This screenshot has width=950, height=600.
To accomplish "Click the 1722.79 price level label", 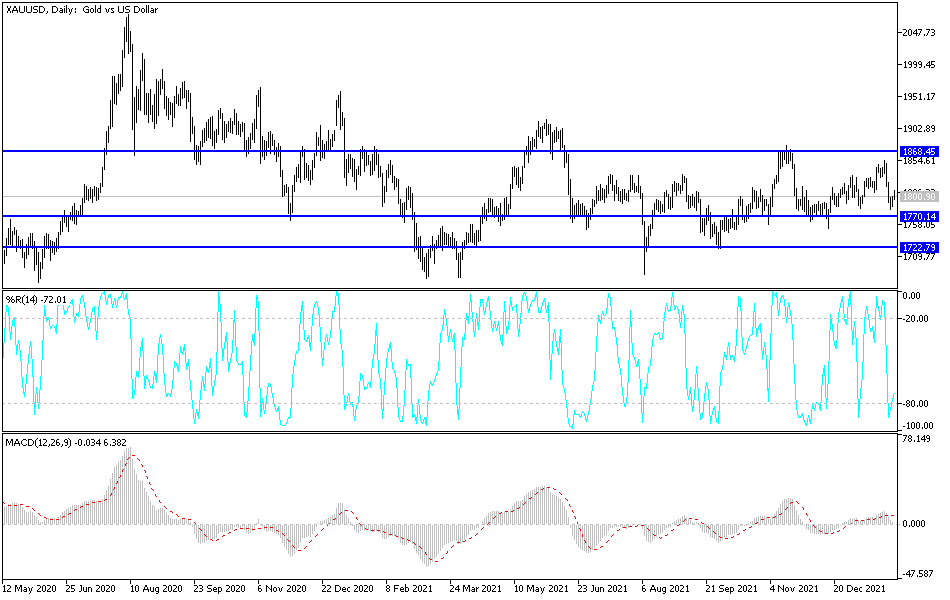I will [918, 247].
